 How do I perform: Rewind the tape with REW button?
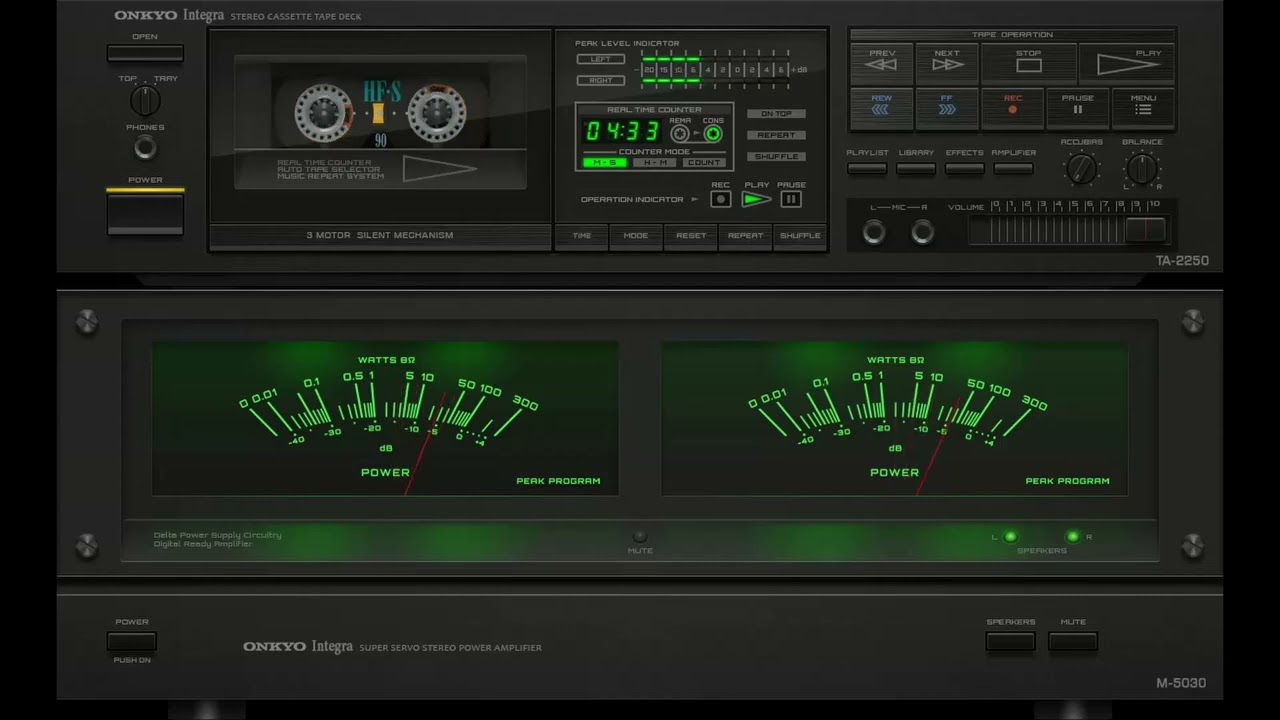[x=882, y=108]
